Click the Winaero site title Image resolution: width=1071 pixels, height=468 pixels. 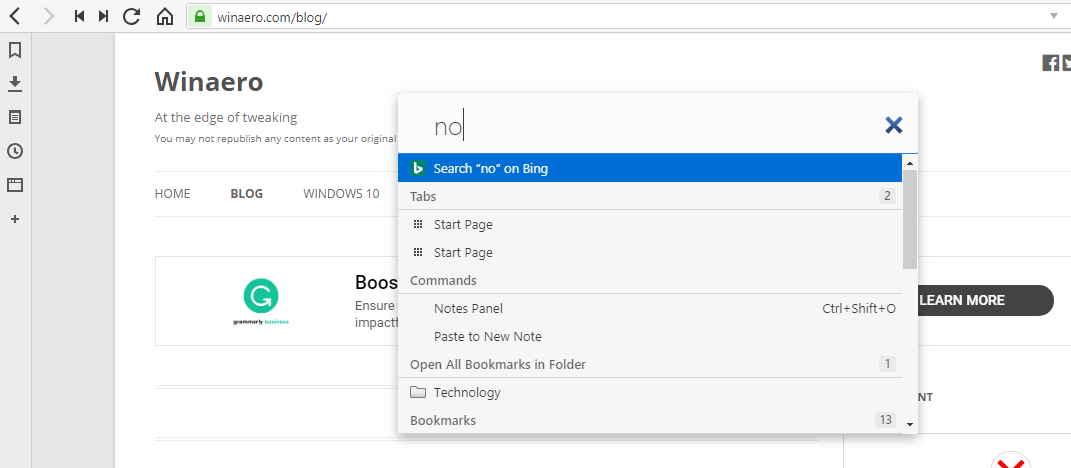pos(208,81)
